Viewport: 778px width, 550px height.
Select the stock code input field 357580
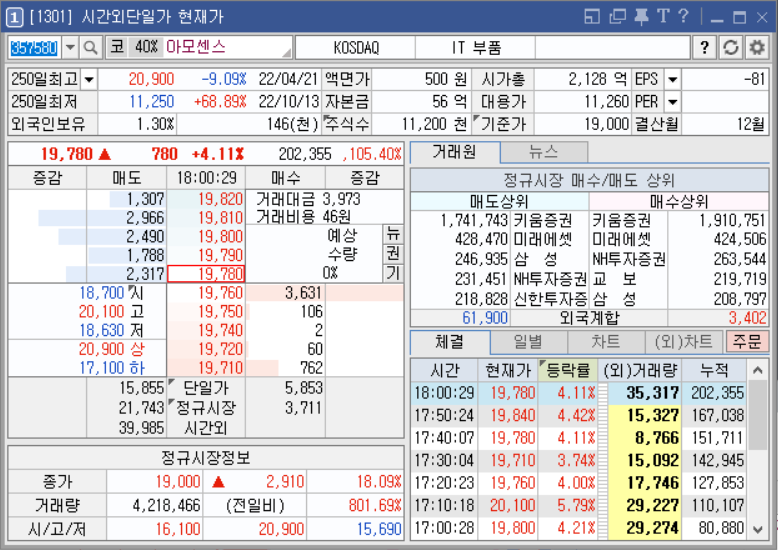(x=35, y=48)
